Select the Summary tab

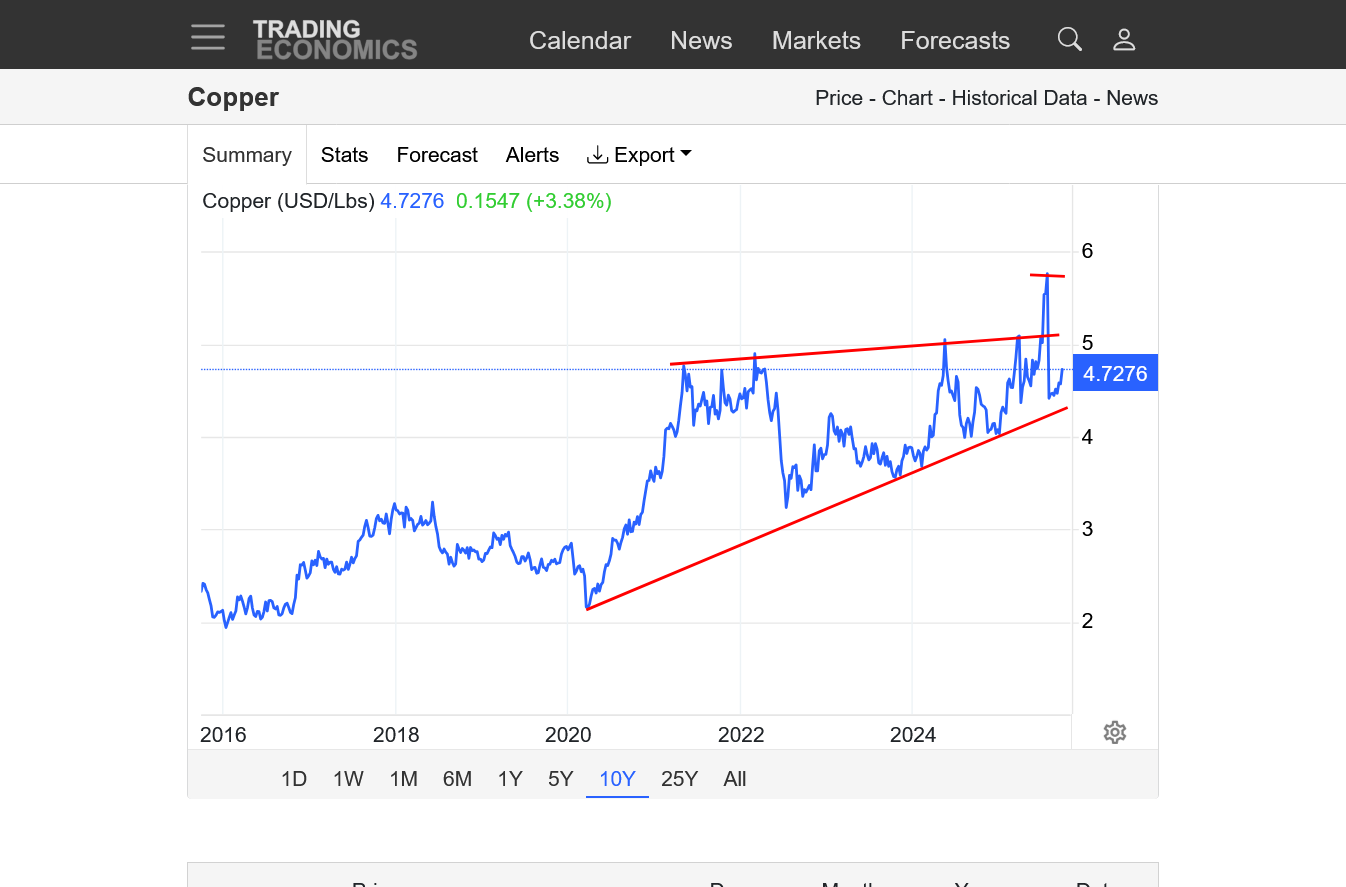coord(247,155)
